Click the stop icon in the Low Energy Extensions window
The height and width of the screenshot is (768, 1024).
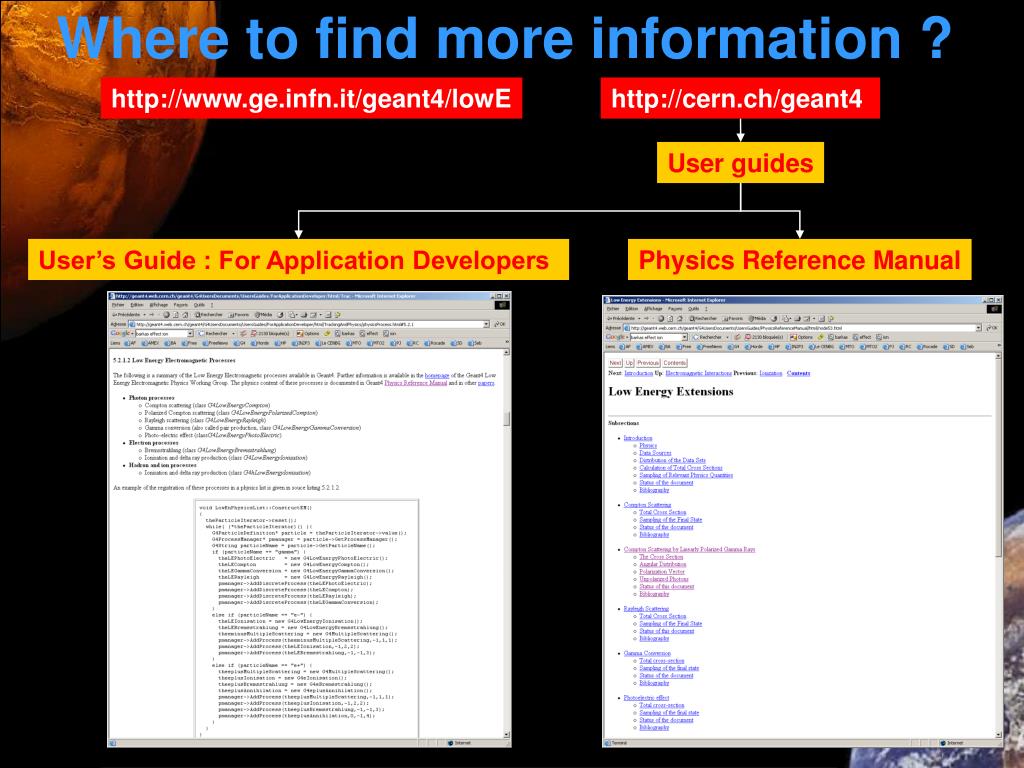661,318
